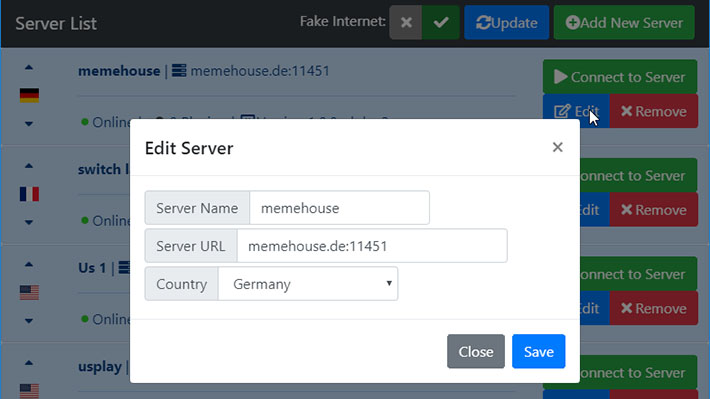Enable Fake Internet with the checkmark toggle

[x=441, y=22]
